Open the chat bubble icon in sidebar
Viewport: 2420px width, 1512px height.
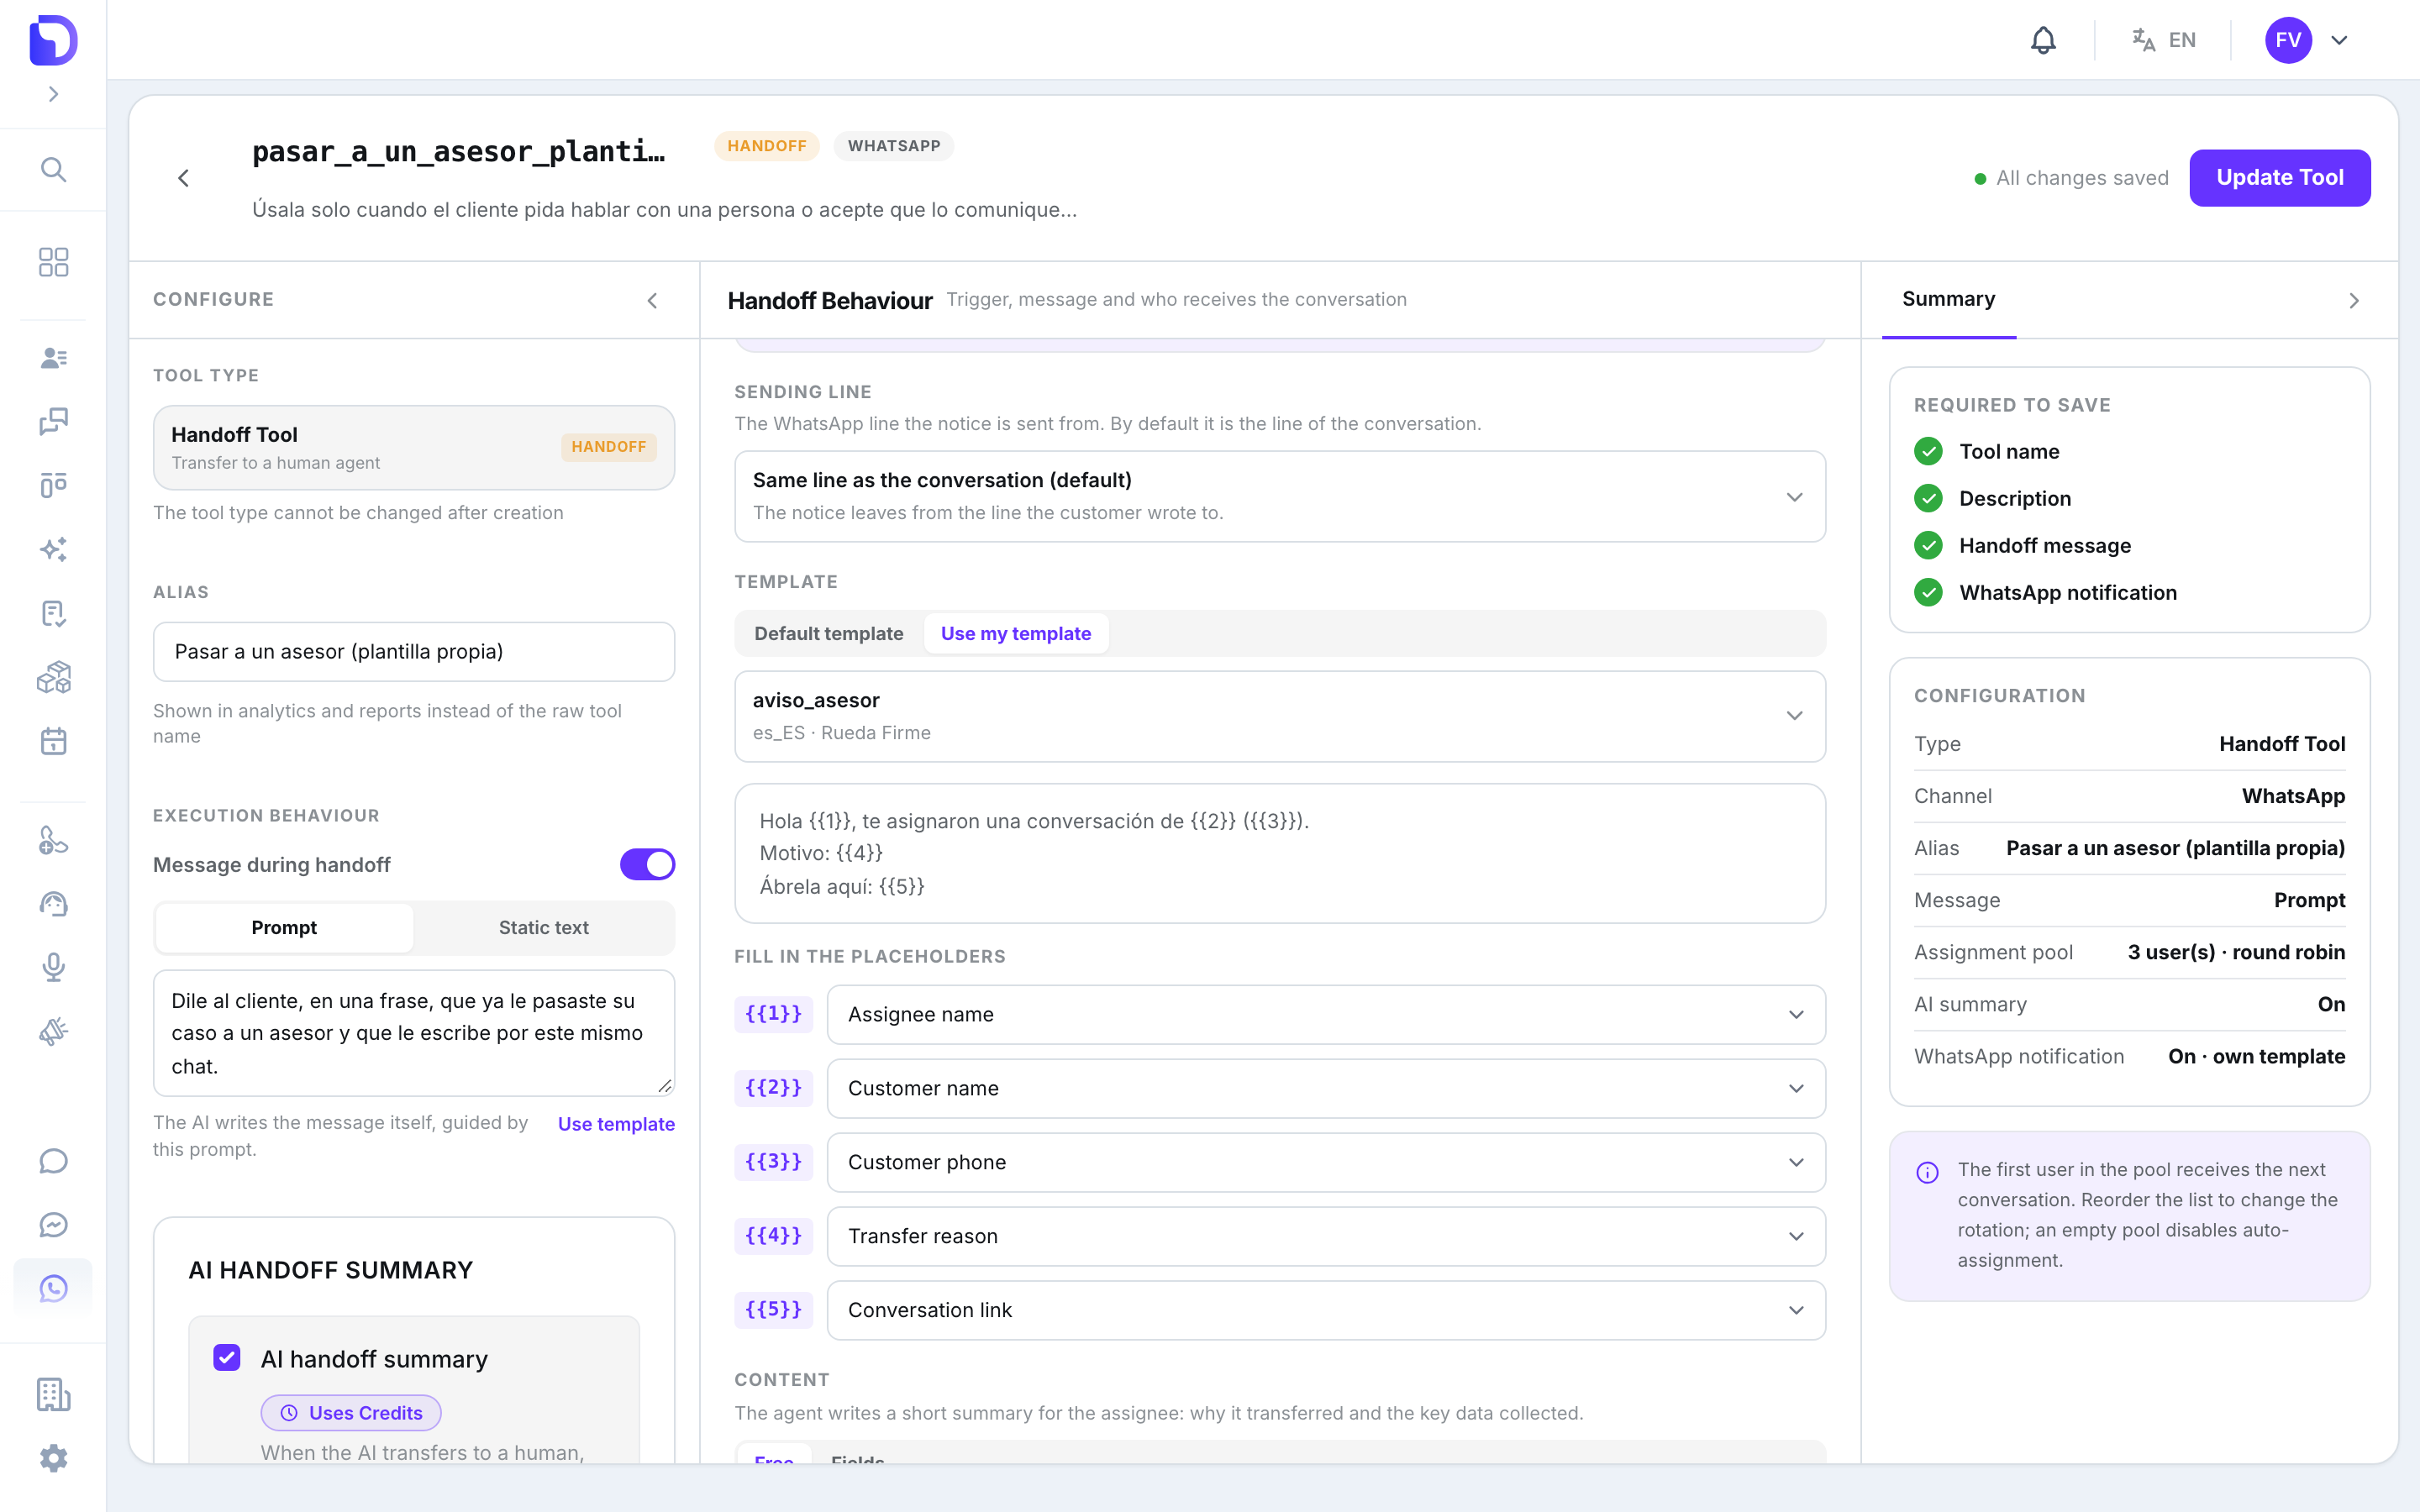[x=53, y=1160]
